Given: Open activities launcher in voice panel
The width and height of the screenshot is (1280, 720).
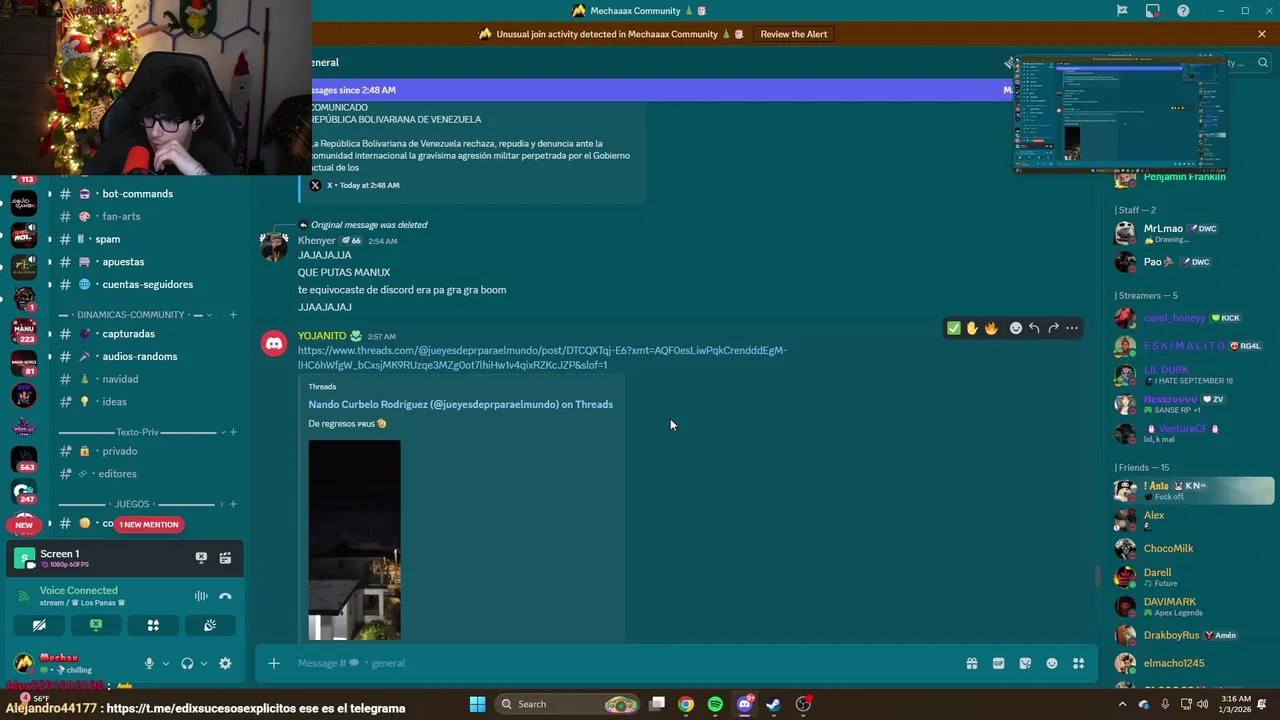Looking at the screenshot, I should (153, 625).
